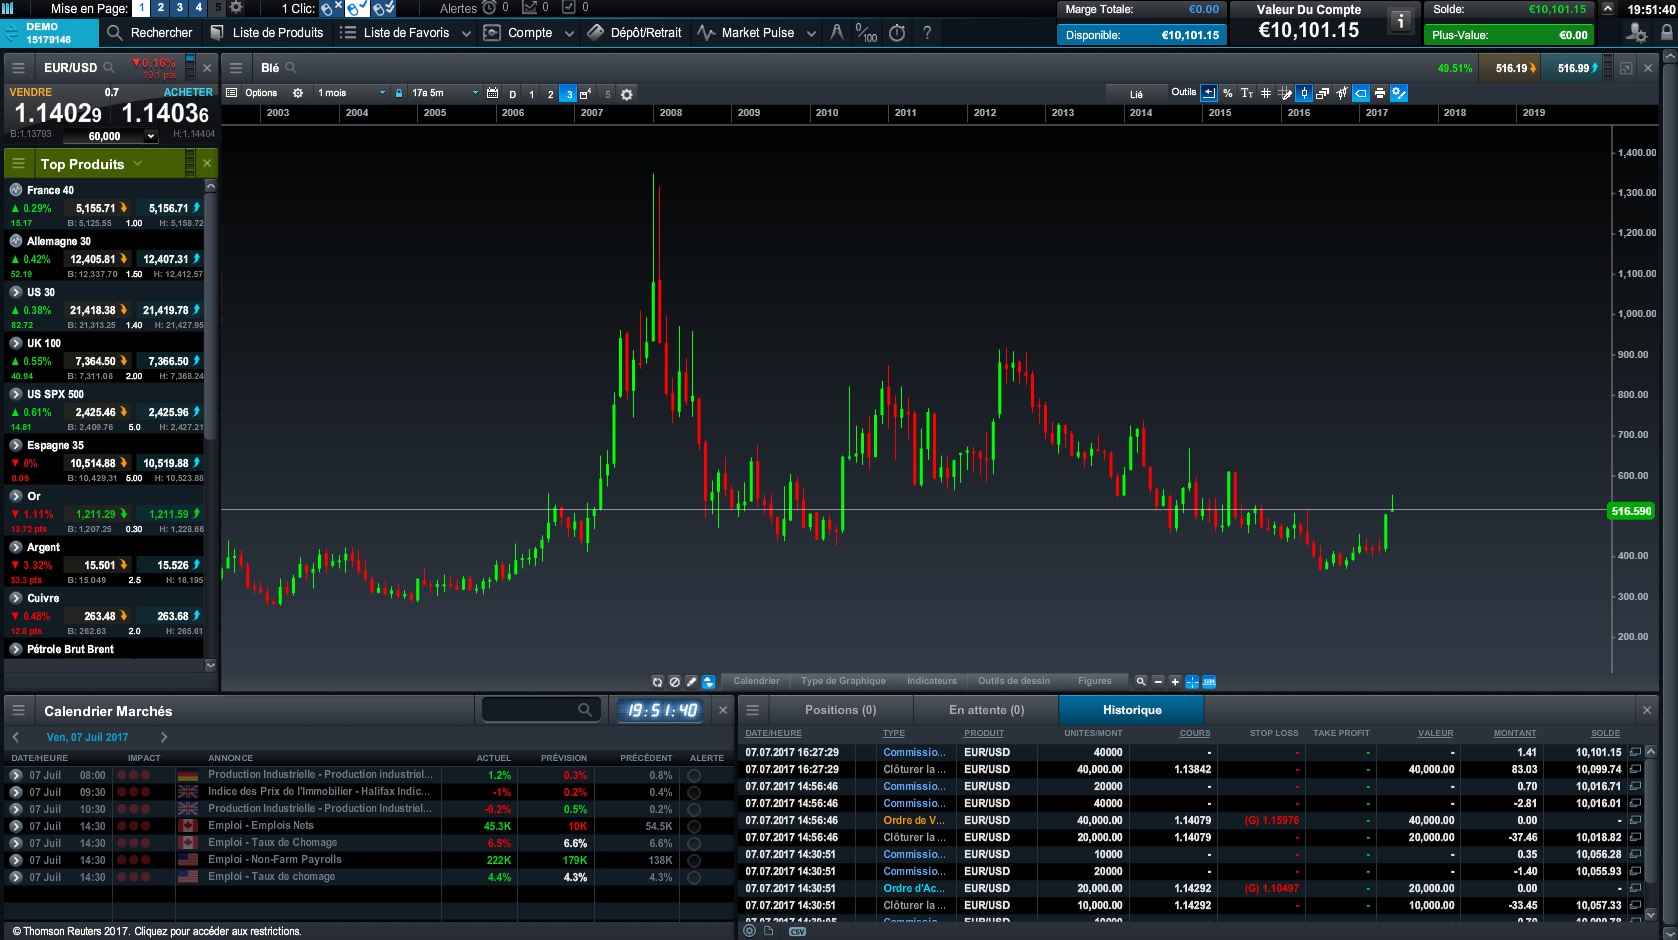Click the print chart icon in Outils toolbar
The width and height of the screenshot is (1678, 940).
(1380, 93)
